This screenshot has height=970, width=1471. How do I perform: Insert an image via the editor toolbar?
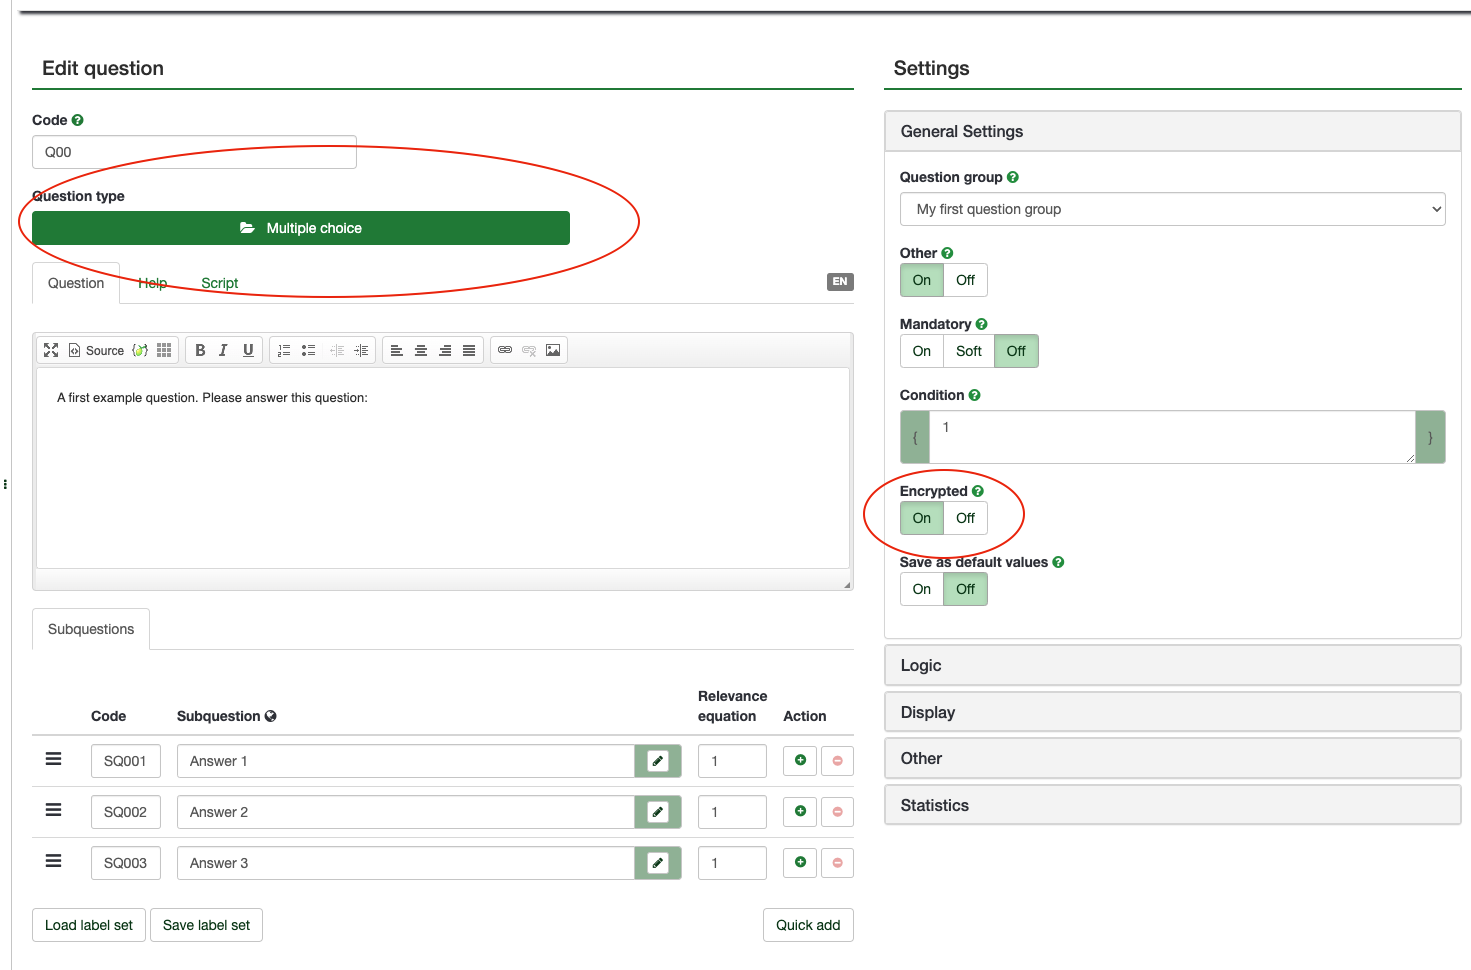click(x=553, y=350)
